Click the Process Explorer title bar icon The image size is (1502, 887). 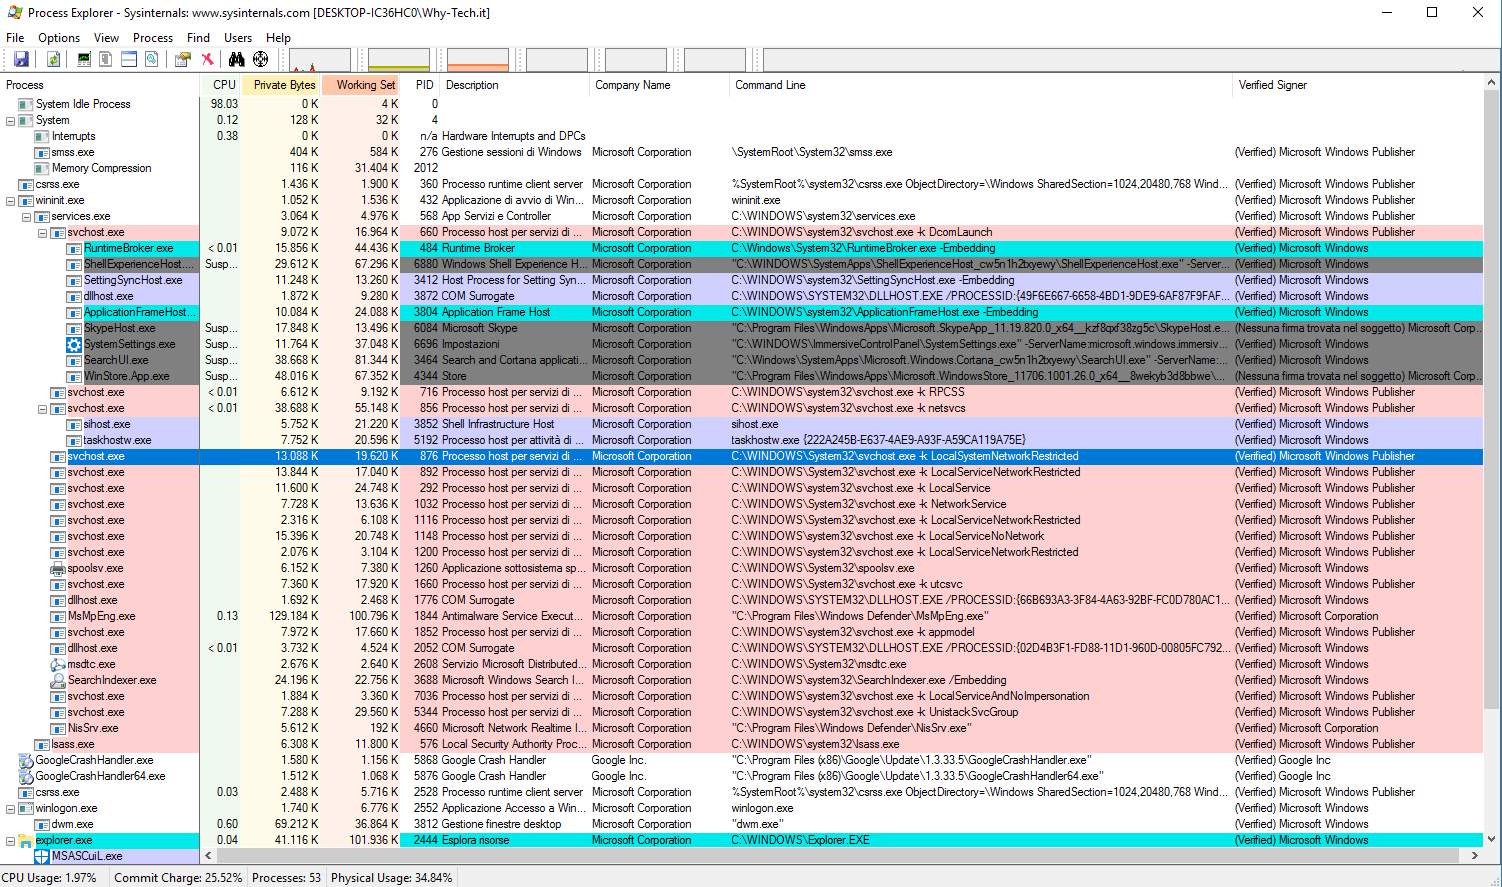click(14, 13)
